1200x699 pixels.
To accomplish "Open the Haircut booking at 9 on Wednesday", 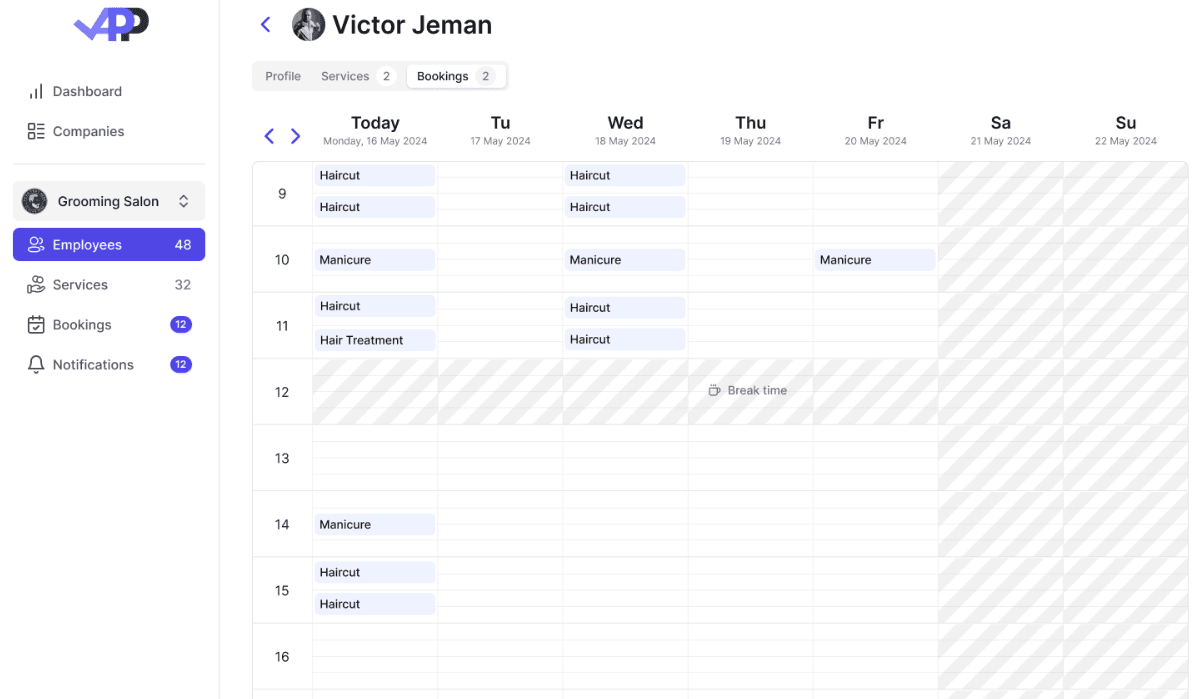I will tap(624, 175).
